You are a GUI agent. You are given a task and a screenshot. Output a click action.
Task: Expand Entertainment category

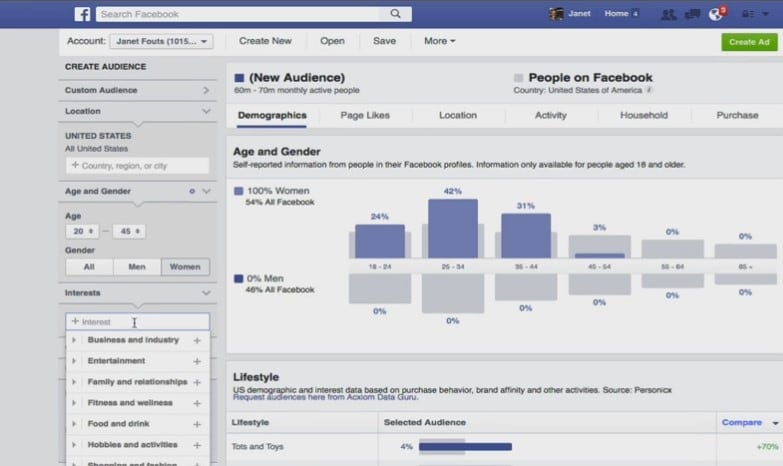pyautogui.click(x=74, y=361)
